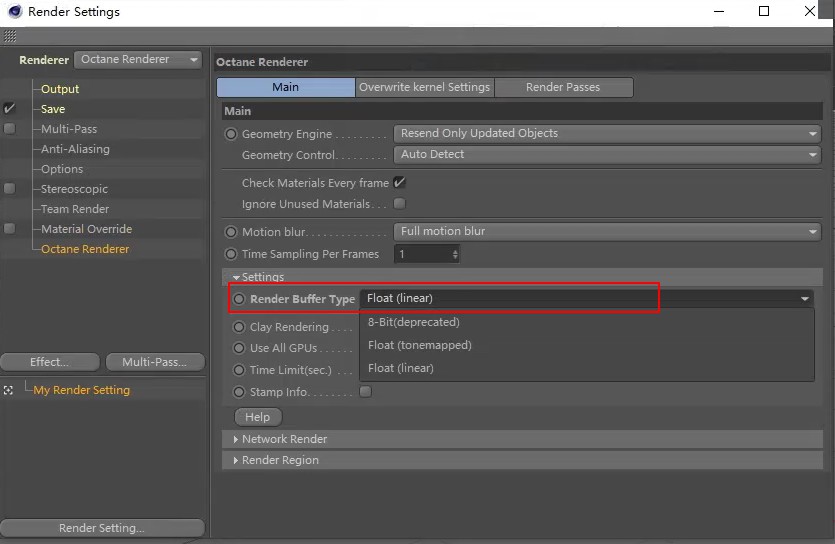Click the Time Sampling Per Frames radio dot
The image size is (835, 544).
pos(231,254)
